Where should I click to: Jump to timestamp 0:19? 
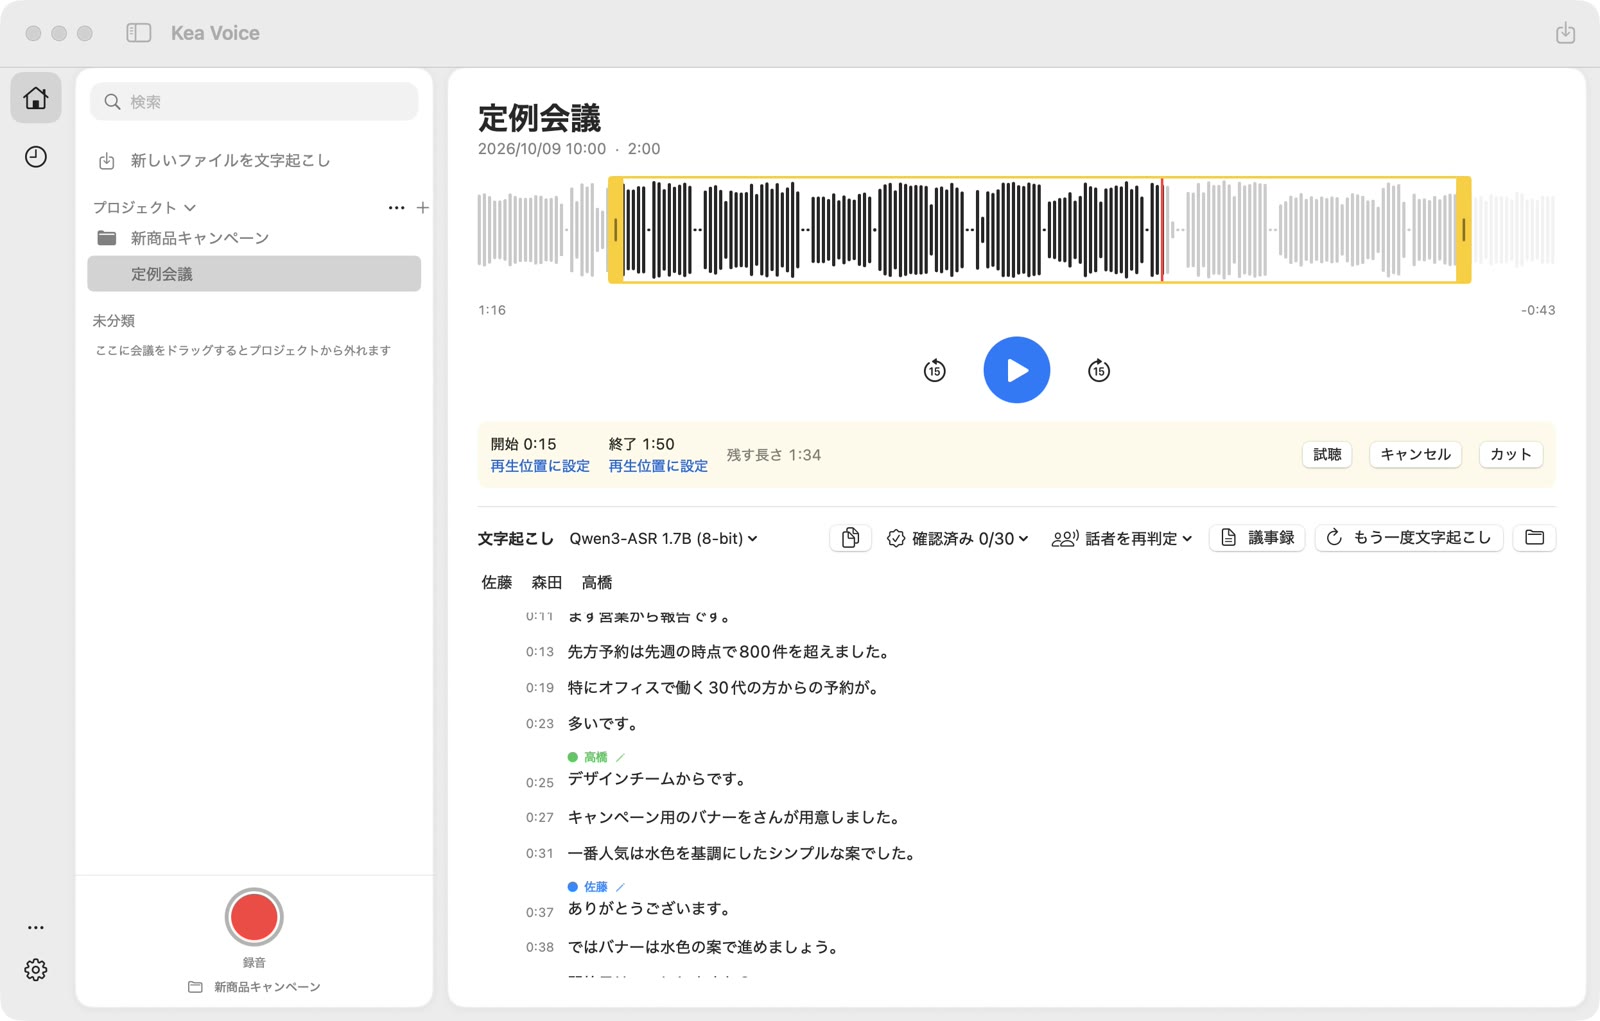pos(539,688)
